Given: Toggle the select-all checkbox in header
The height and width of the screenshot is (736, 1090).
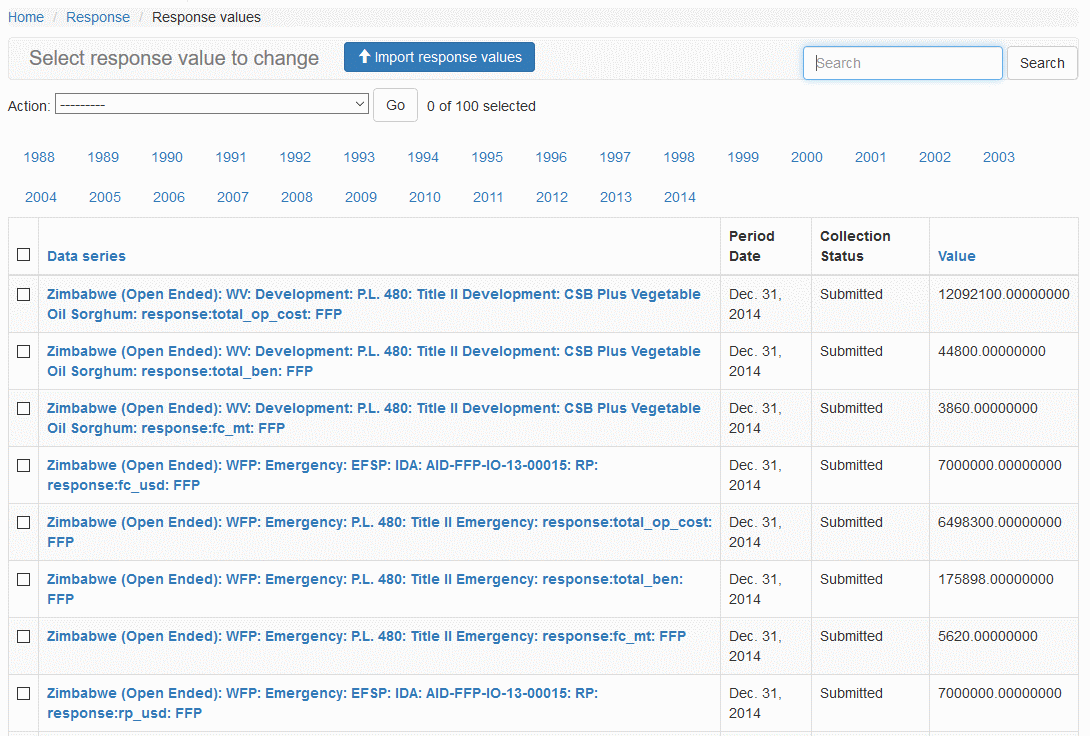Looking at the screenshot, I should (24, 255).
